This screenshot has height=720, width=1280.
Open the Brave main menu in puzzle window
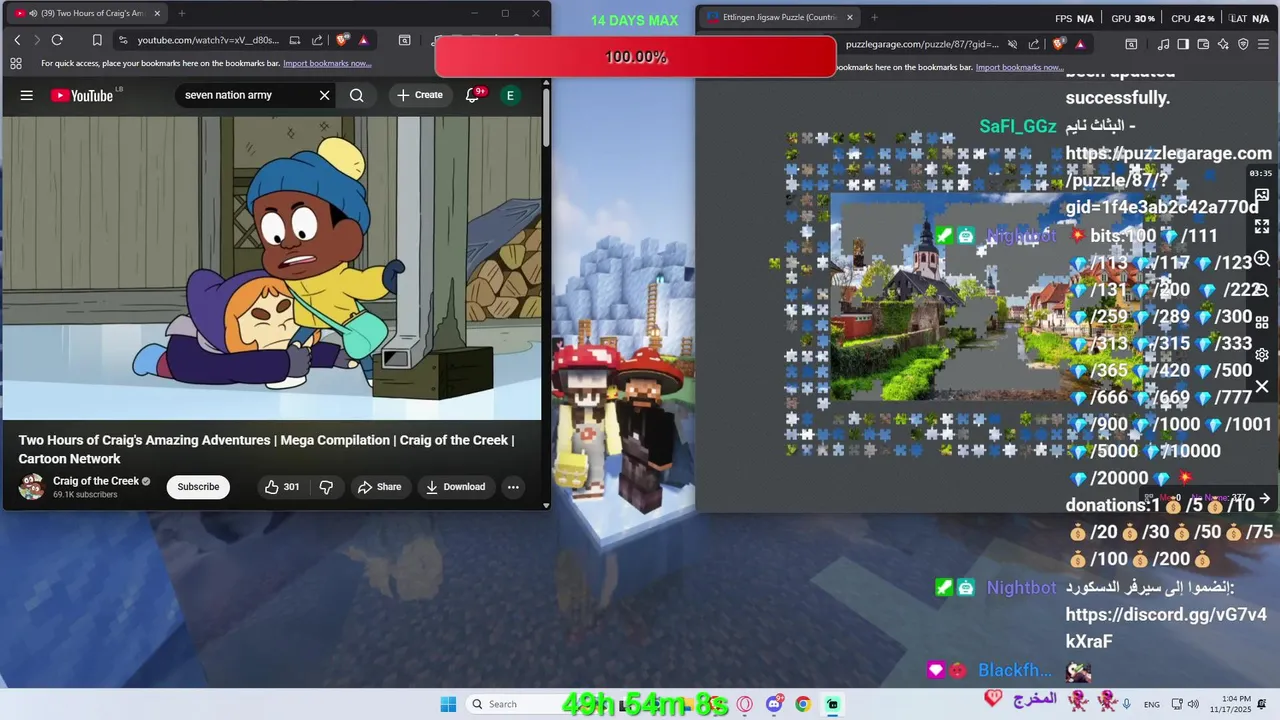pyautogui.click(x=1265, y=44)
